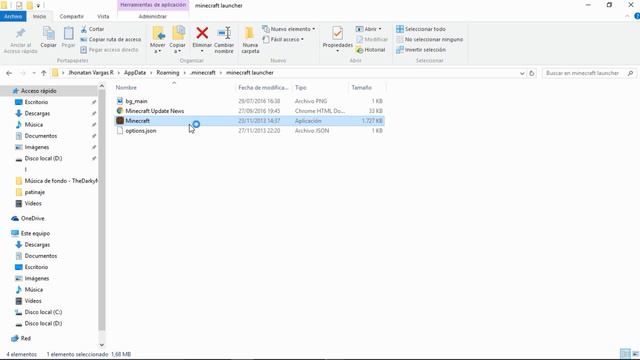Open the Nuevo elemento dropdown
640x360 pixels.
tap(289, 29)
